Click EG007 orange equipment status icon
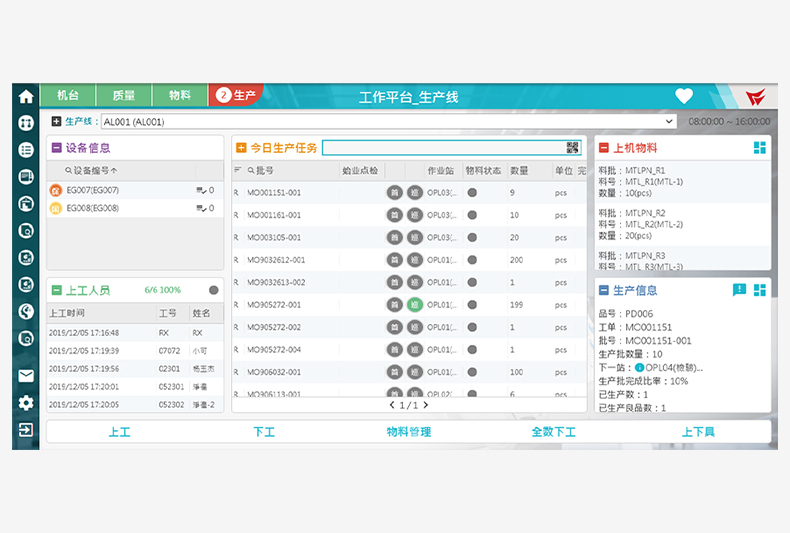This screenshot has width=790, height=533. pos(55,190)
